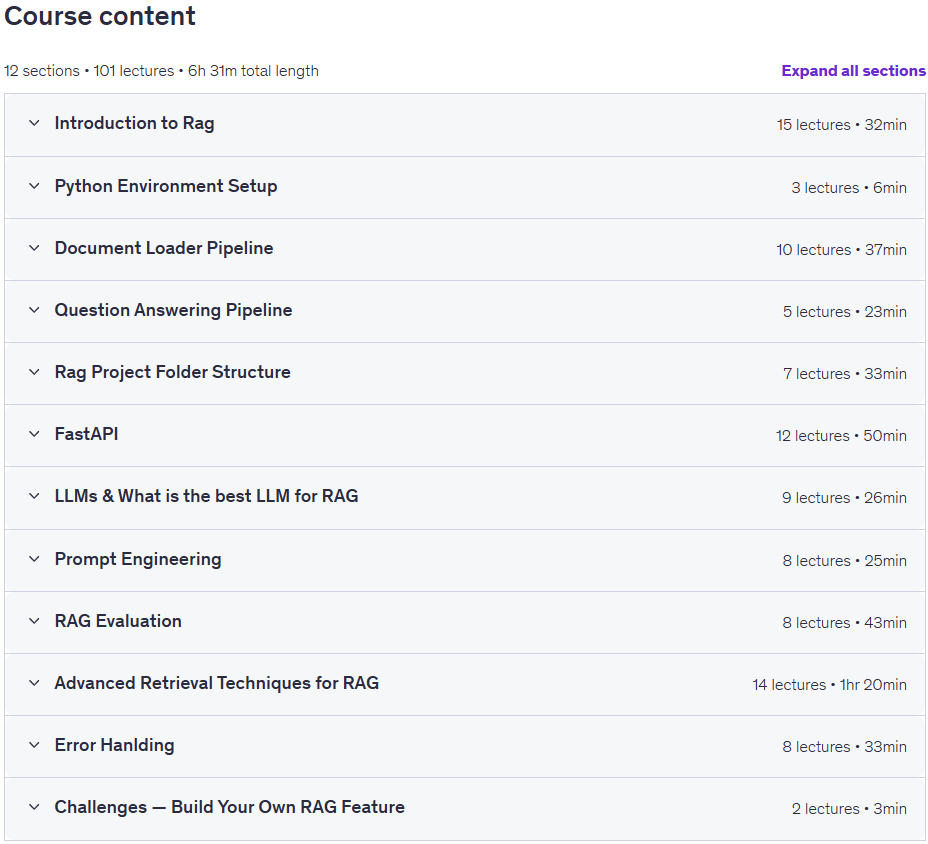Click Document Loader Pipeline title
Screen dimensions: 928x844
click(164, 248)
